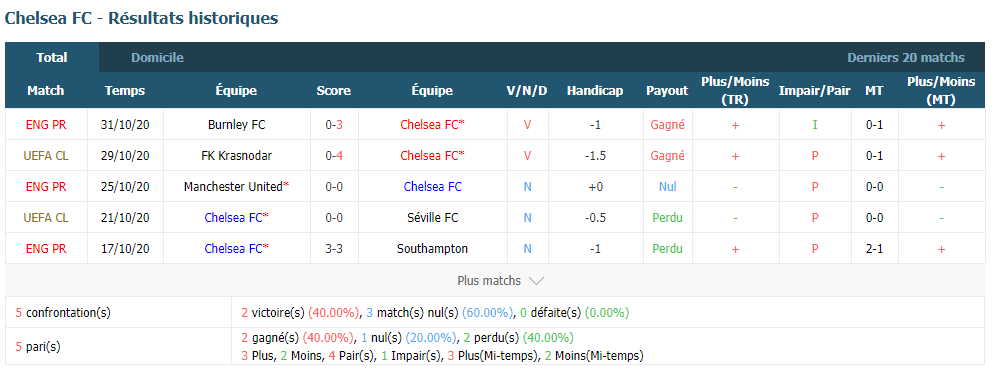Open Southampton team link
This screenshot has height=376, width=992.
pos(433,249)
